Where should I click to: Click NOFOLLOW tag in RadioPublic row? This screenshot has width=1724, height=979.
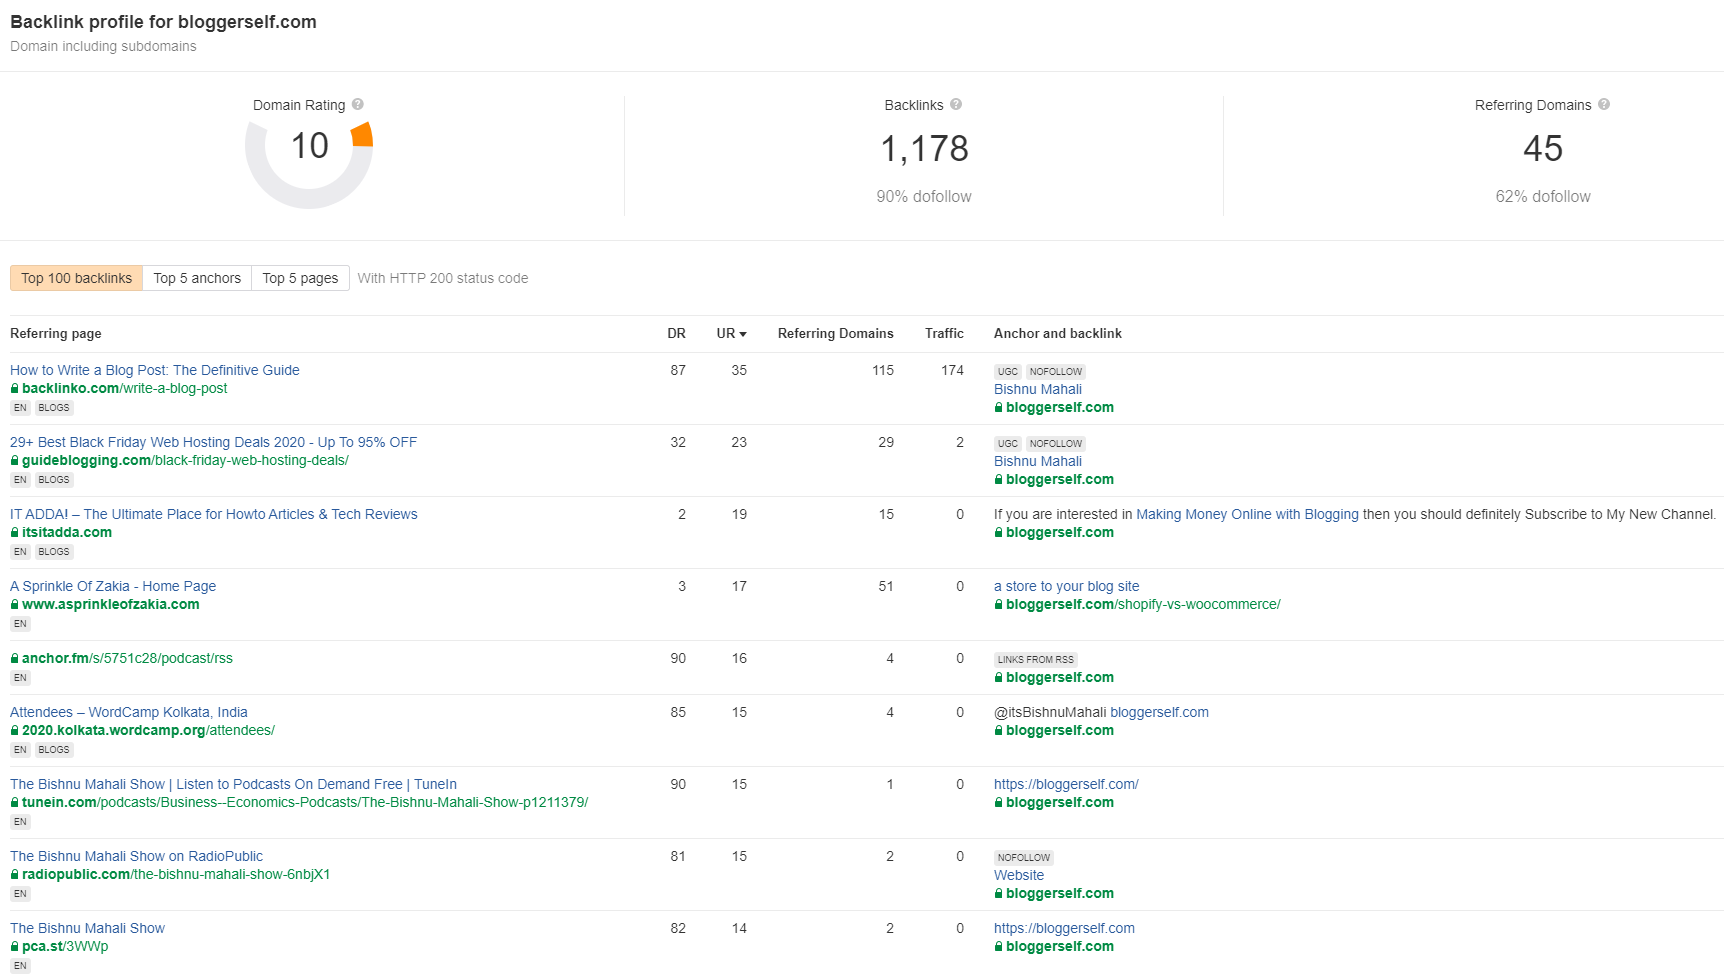1023,857
